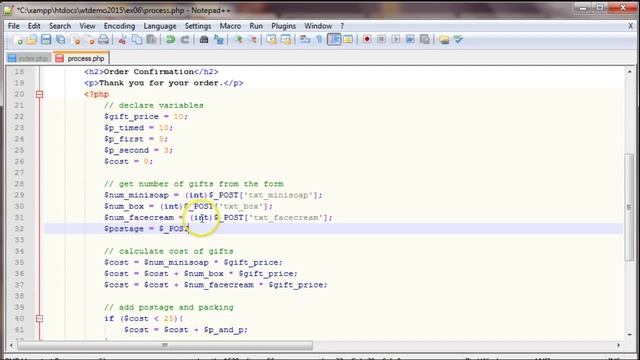Click the Copy toolbar icon
640x360 pixels.
(137, 40)
